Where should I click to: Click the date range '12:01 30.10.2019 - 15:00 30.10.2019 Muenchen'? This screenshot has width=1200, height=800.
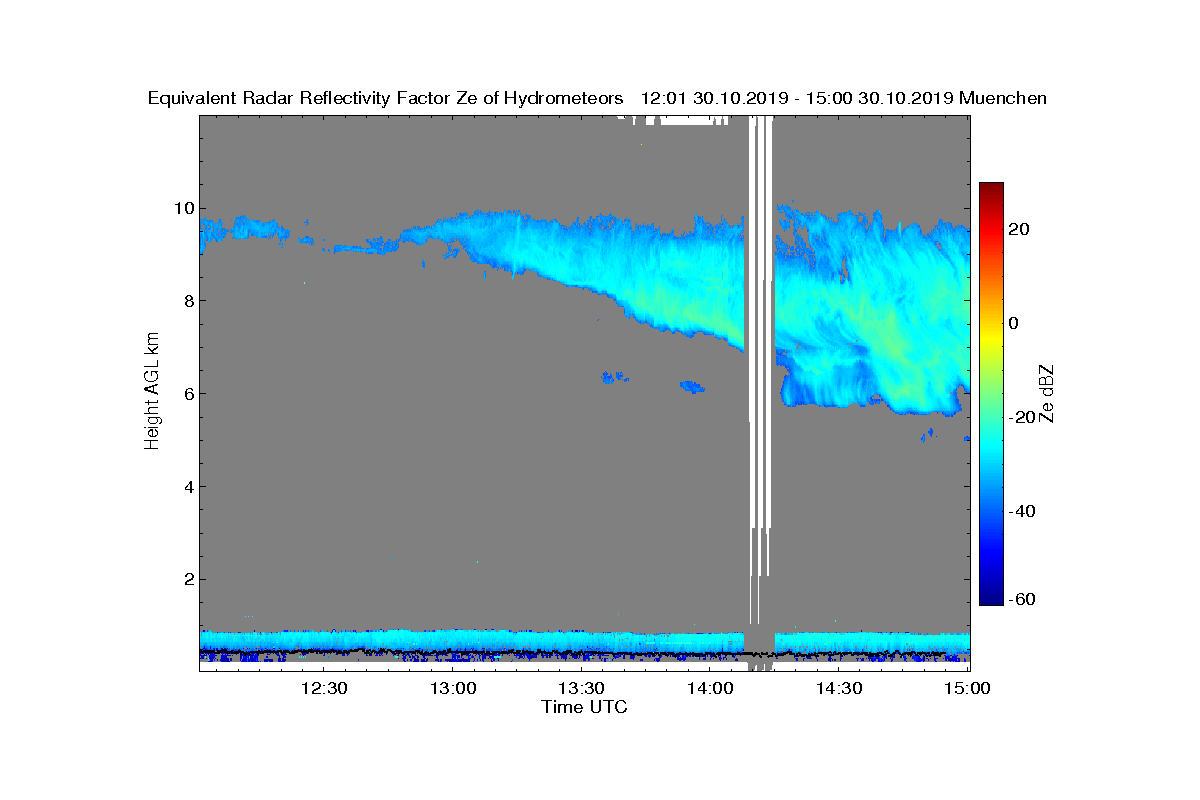[x=843, y=98]
